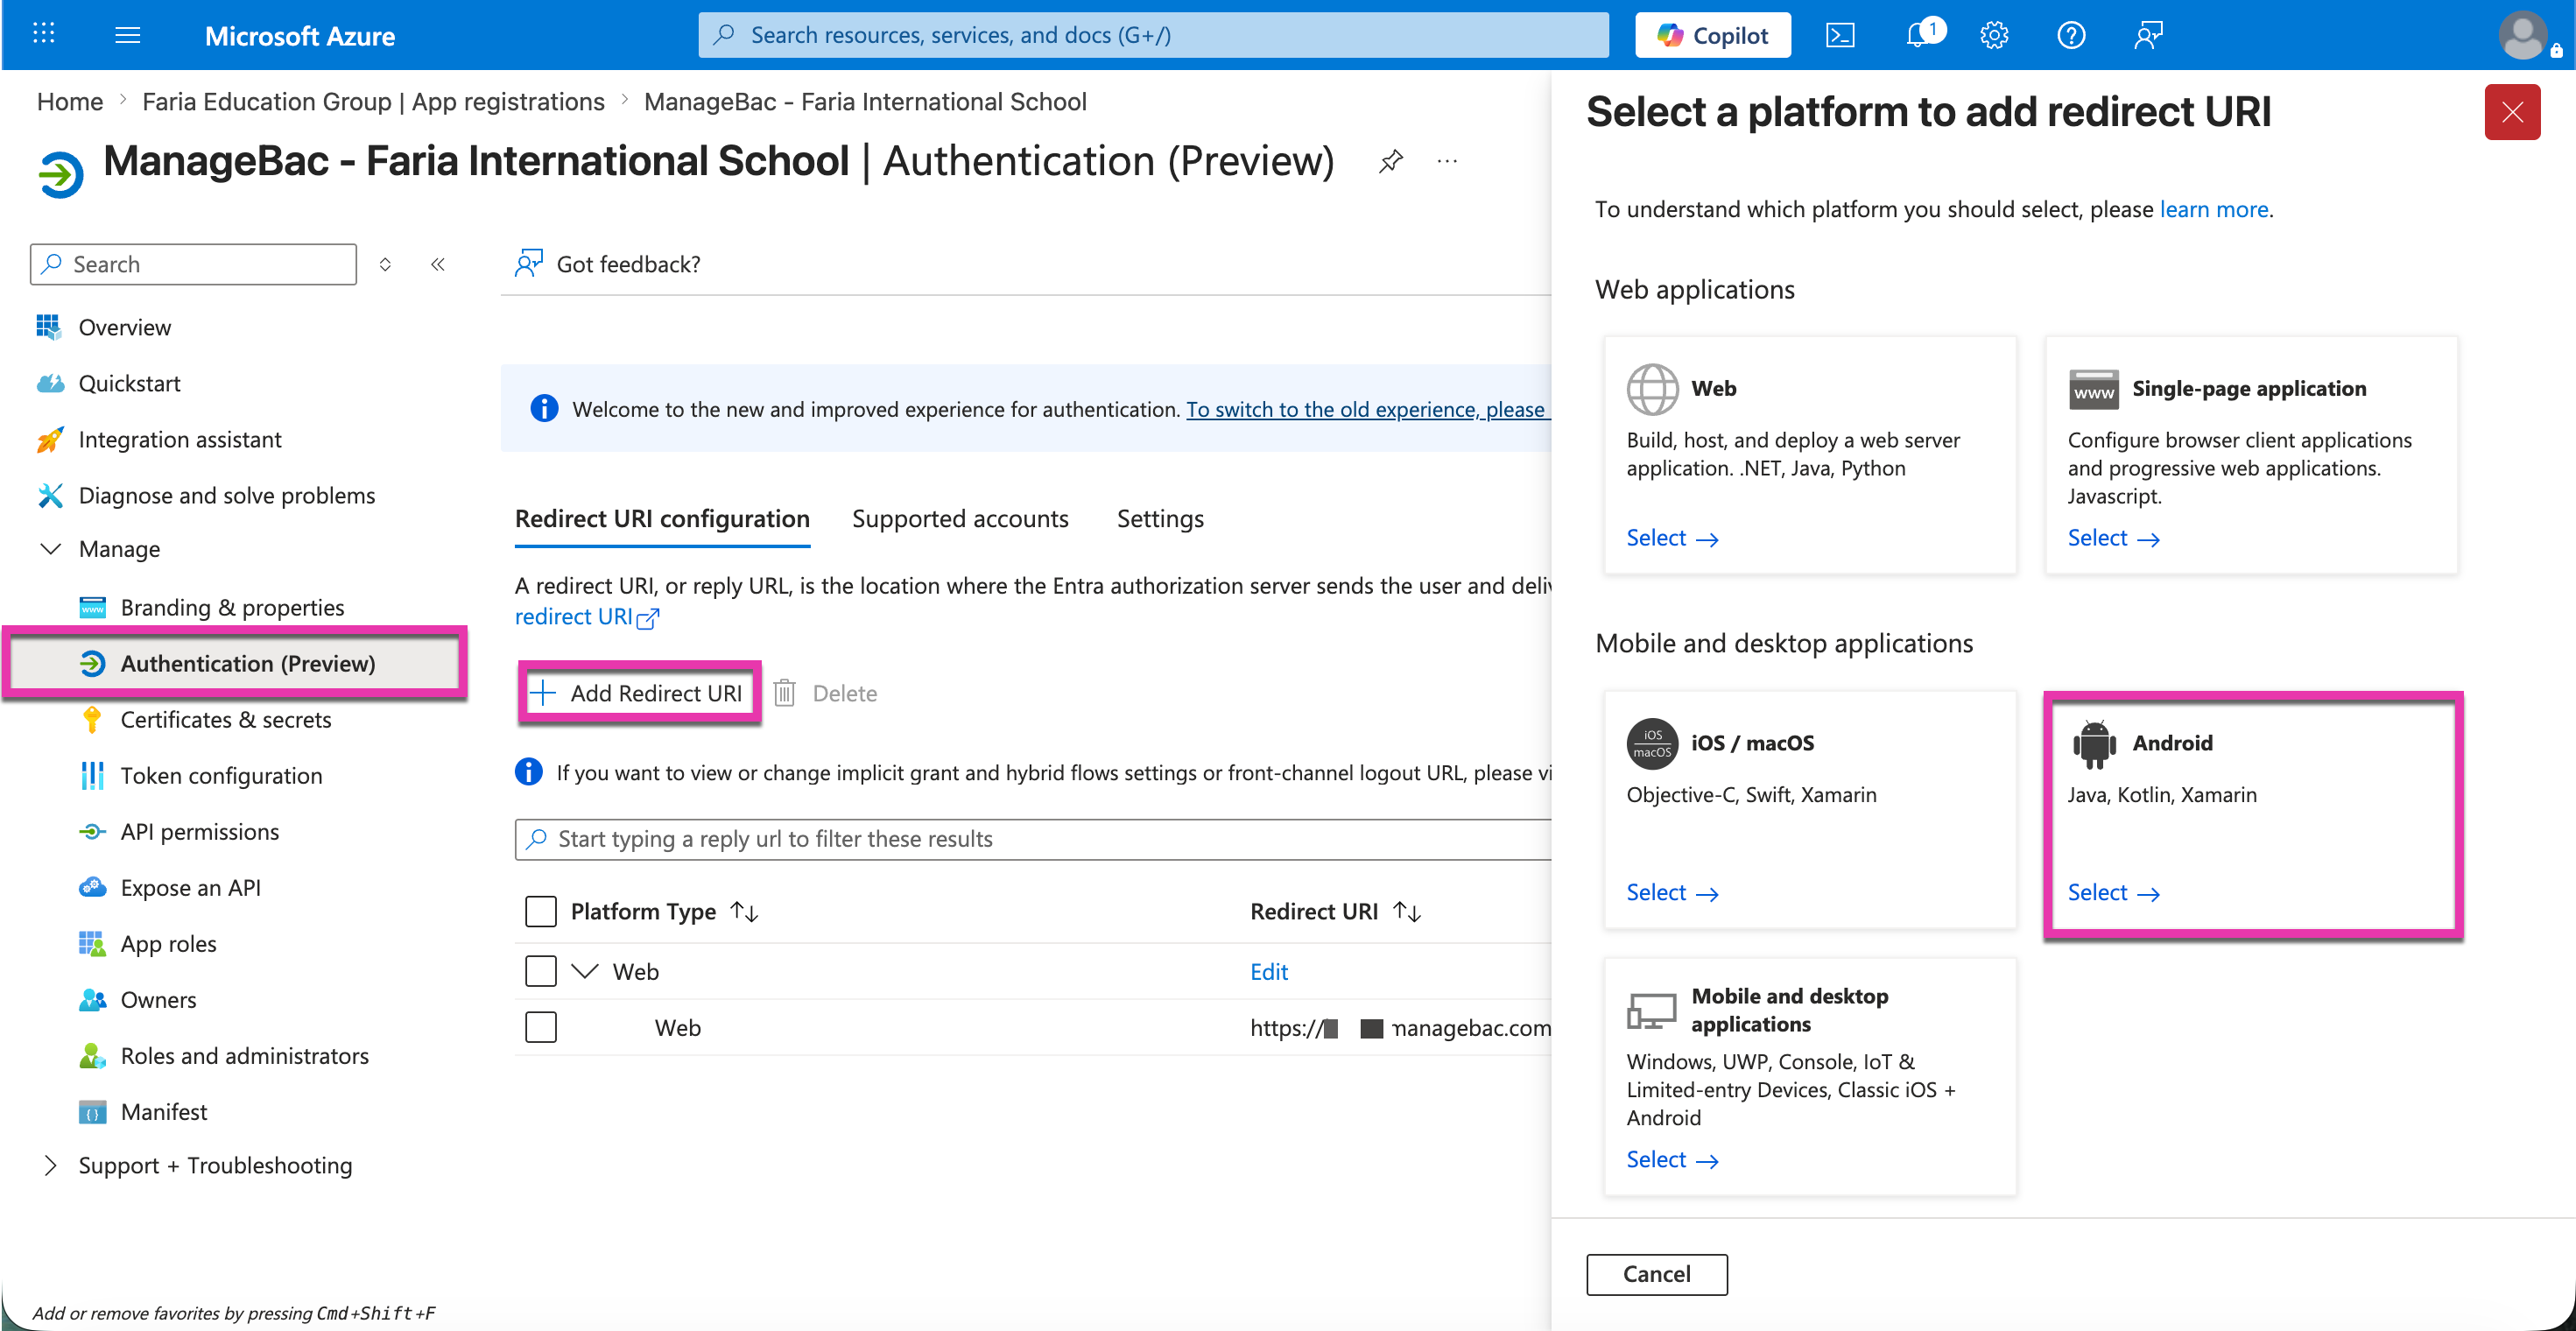Viewport: 2576px width, 1331px height.
Task: Check the Web group row checkbox
Action: (x=541, y=971)
